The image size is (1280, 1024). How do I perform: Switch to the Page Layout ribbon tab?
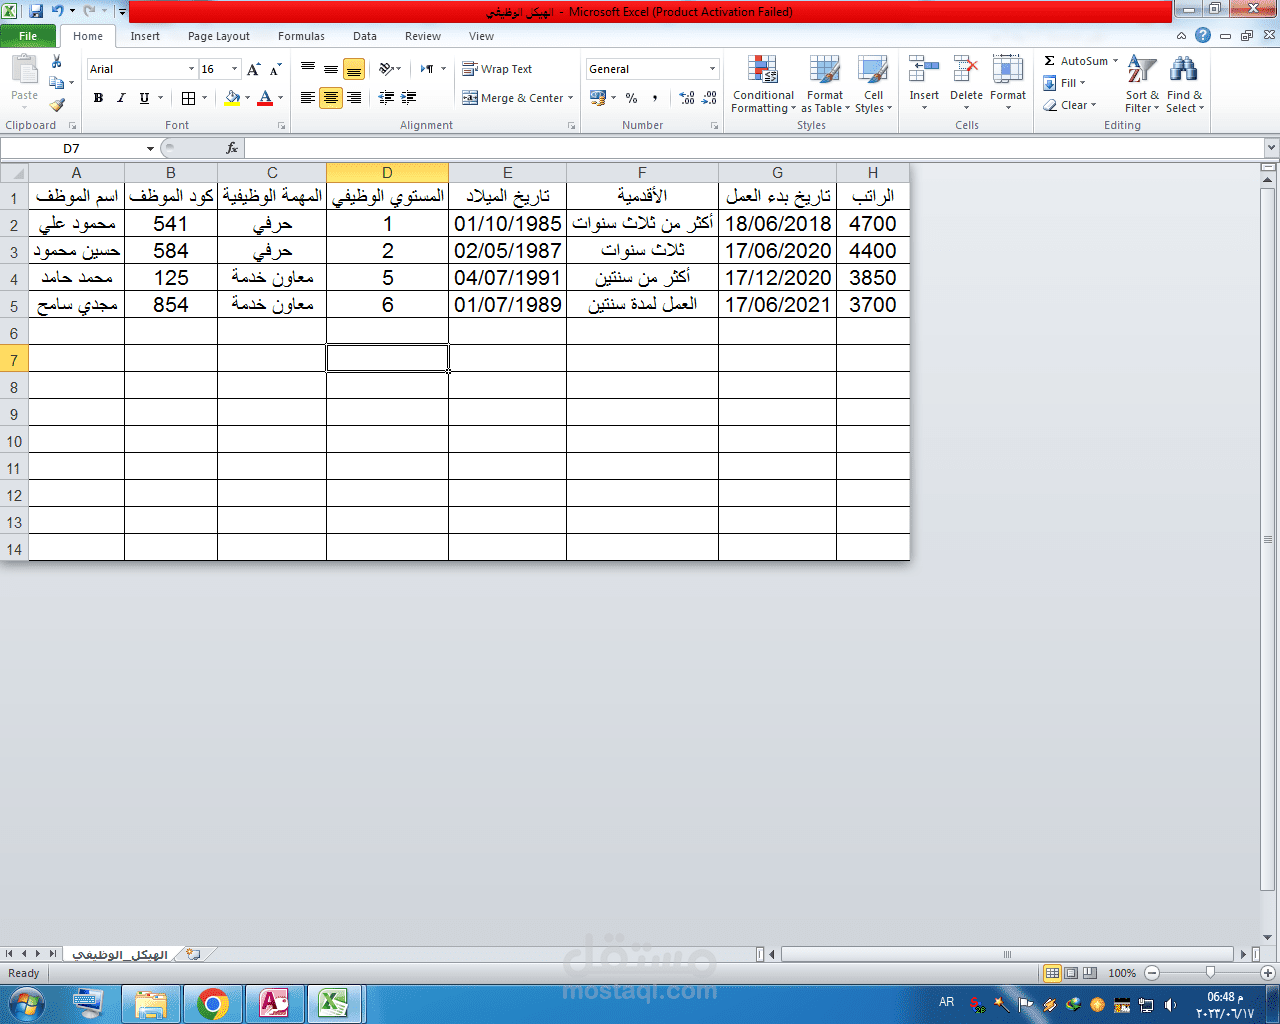pyautogui.click(x=219, y=36)
